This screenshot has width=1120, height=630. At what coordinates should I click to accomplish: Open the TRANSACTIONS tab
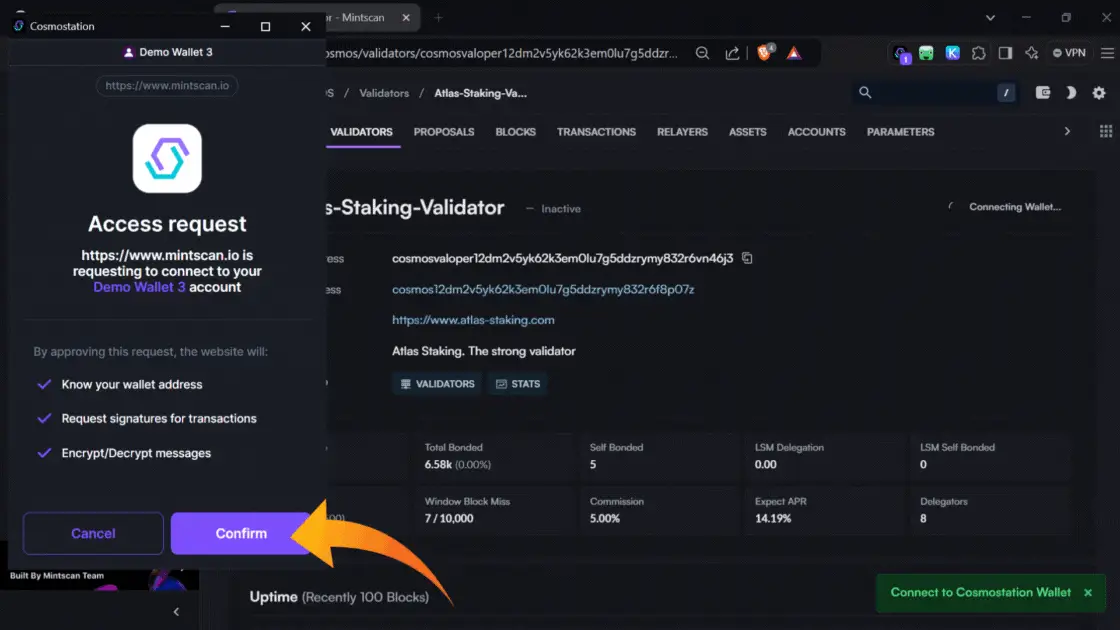click(596, 132)
